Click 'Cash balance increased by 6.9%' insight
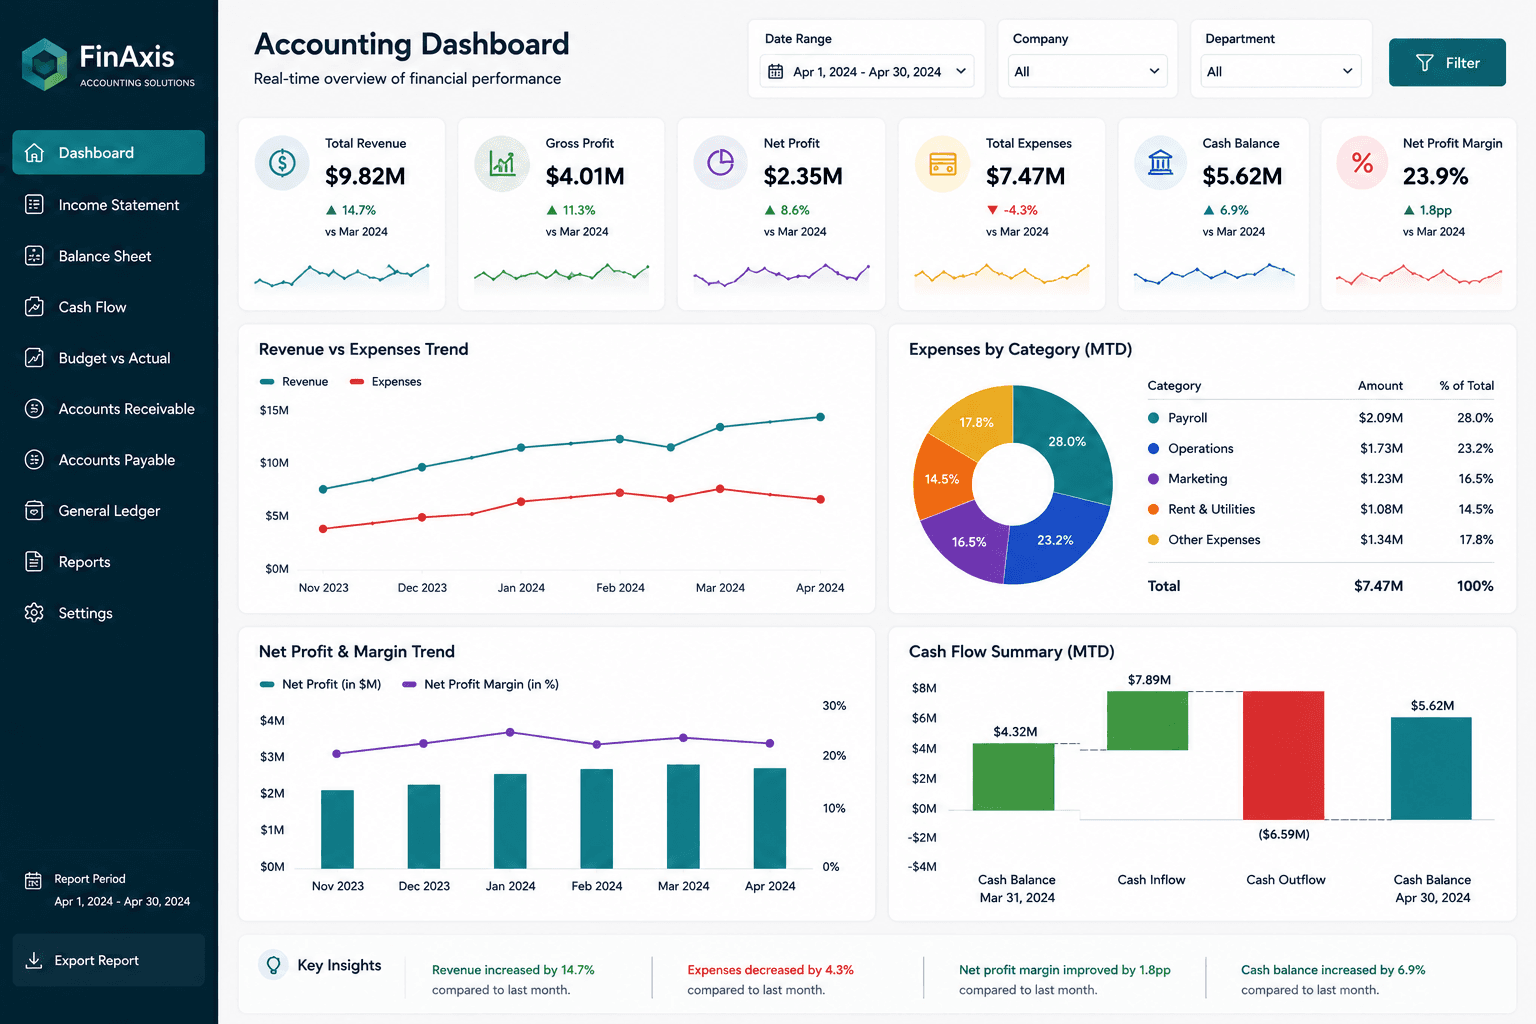Screen dimensions: 1536x1024 point(1333,970)
